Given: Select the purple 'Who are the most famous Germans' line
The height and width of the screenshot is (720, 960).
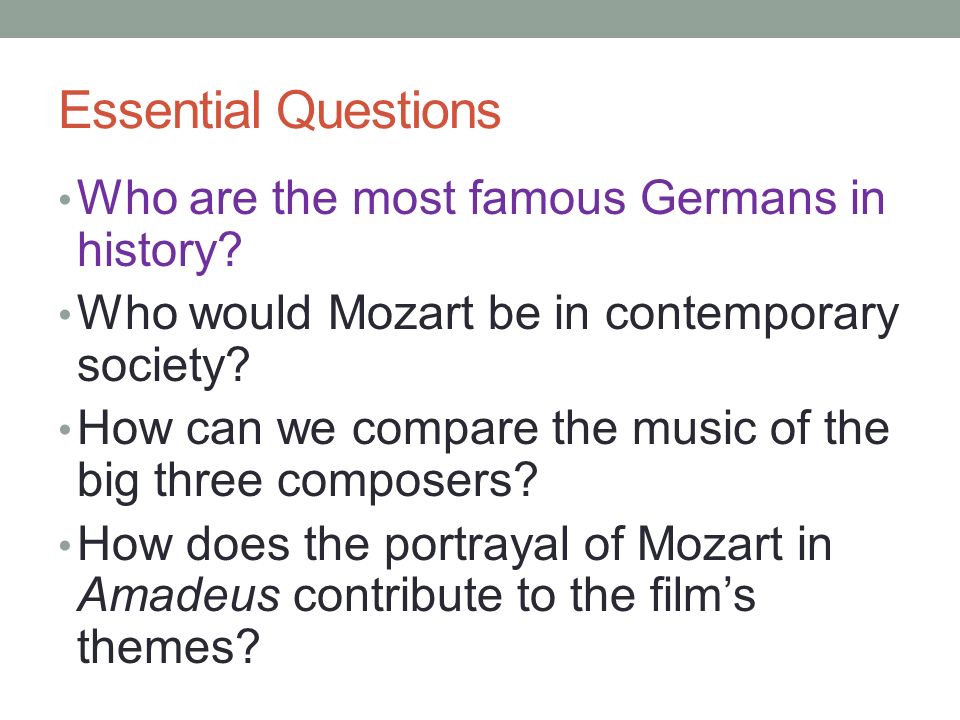Looking at the screenshot, I should point(481,198).
